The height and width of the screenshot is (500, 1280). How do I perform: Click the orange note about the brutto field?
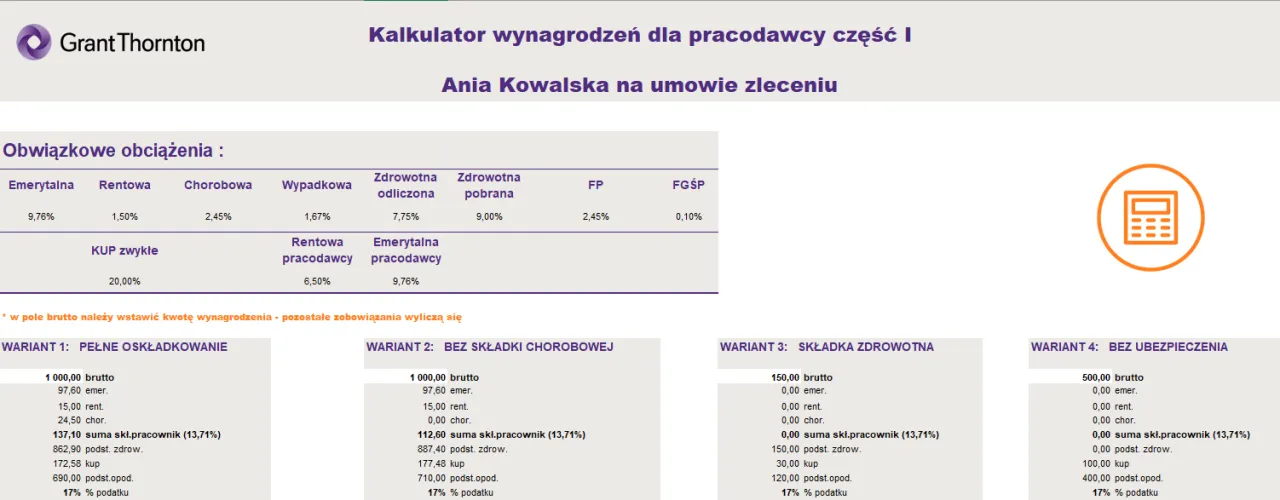coord(232,317)
